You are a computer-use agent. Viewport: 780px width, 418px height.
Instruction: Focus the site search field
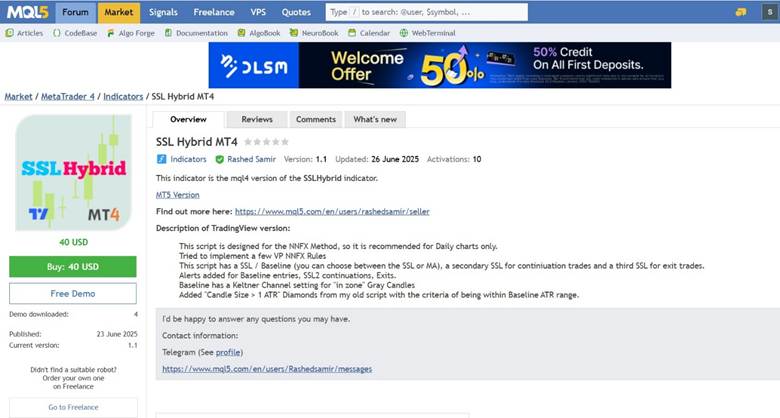427,12
